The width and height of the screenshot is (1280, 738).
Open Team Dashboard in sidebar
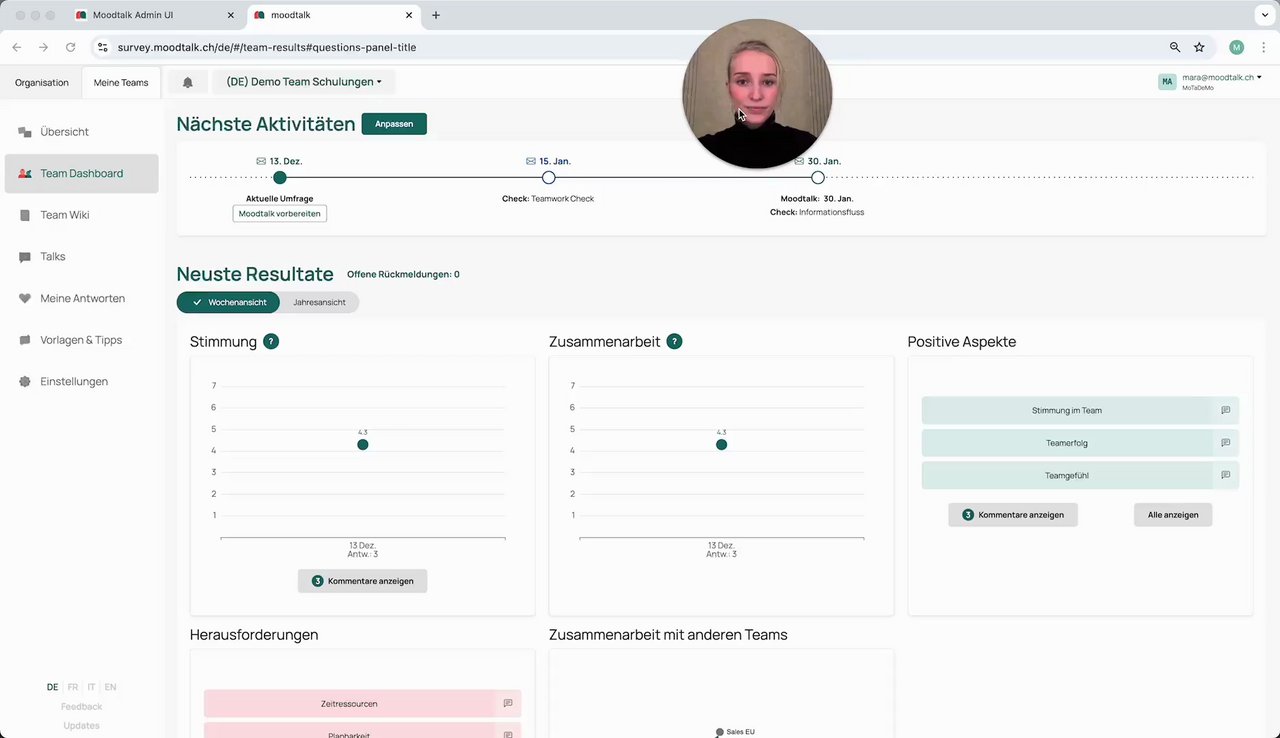pyautogui.click(x=81, y=173)
